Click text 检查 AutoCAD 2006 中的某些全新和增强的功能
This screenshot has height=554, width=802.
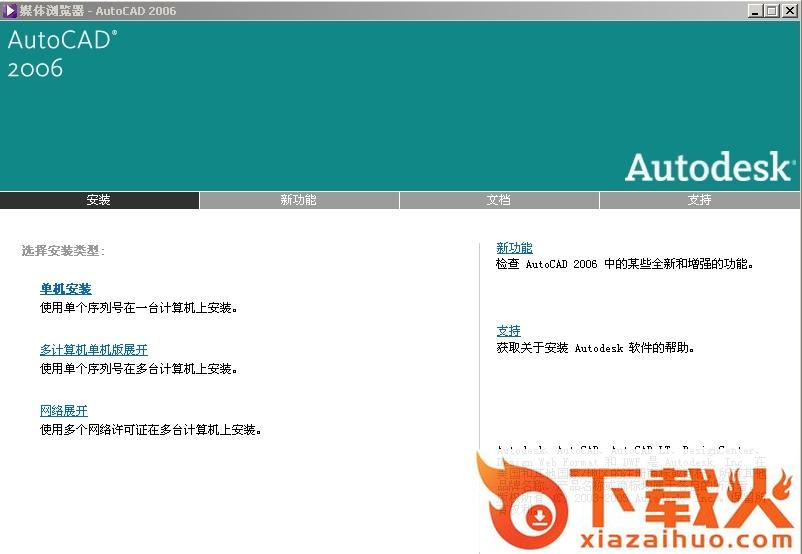coord(624,264)
